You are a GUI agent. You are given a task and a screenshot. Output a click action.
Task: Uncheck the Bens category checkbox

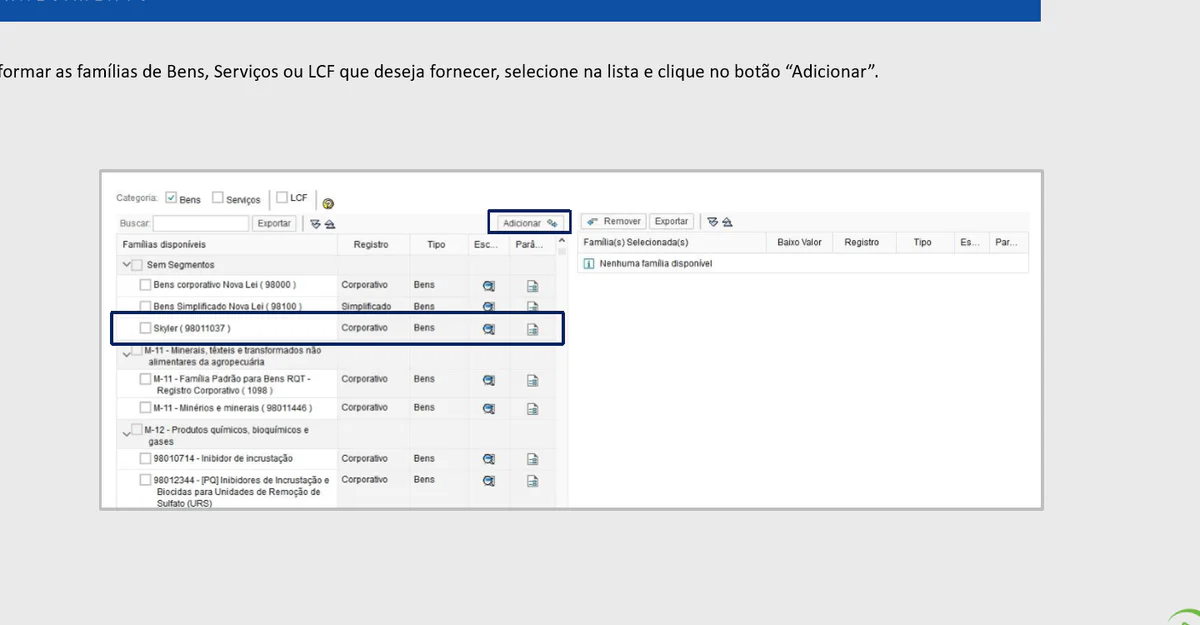[171, 197]
